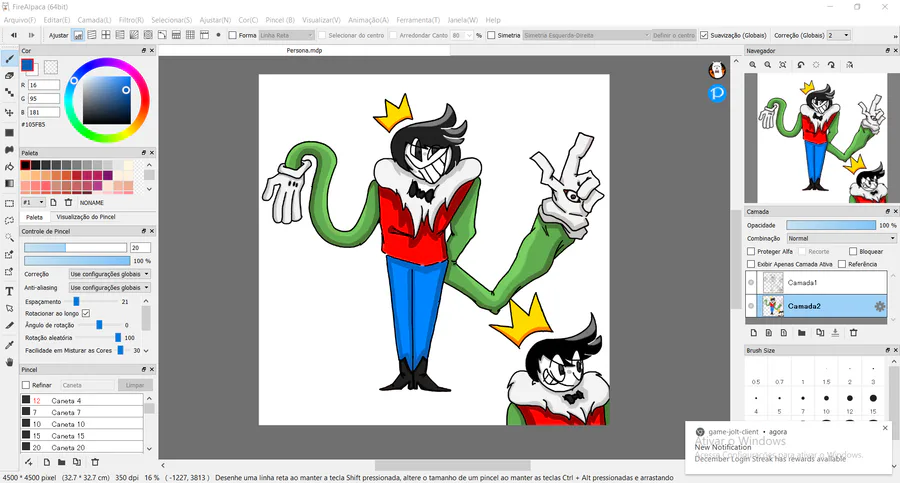Delete the palette with trash icon

click(x=68, y=202)
